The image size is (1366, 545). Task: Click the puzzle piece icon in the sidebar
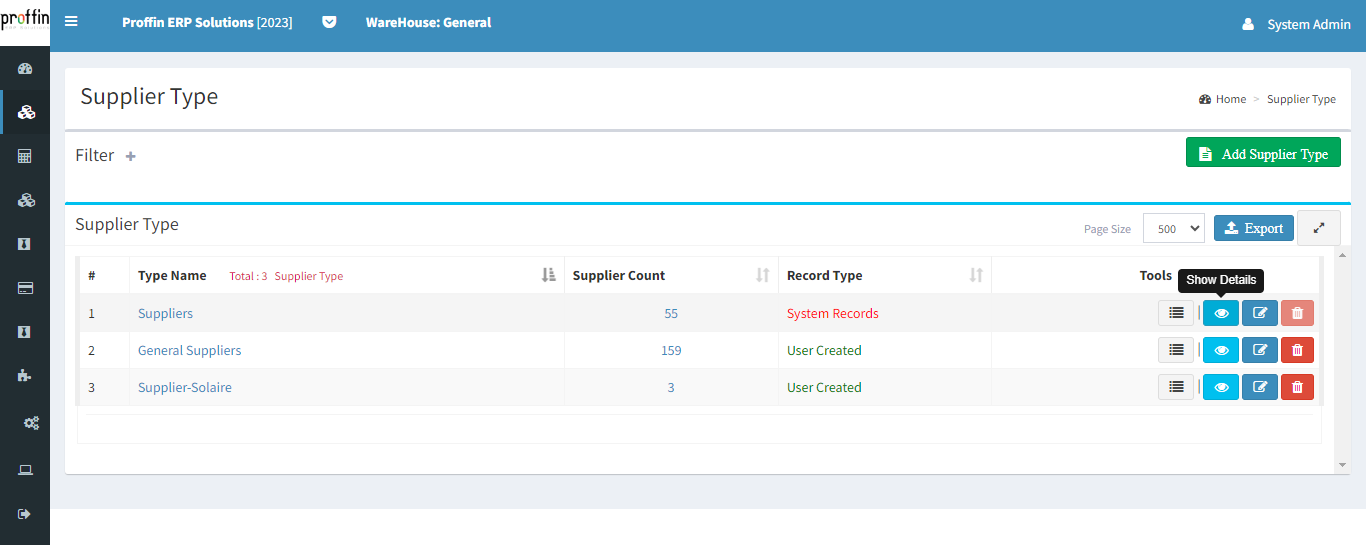[x=26, y=376]
